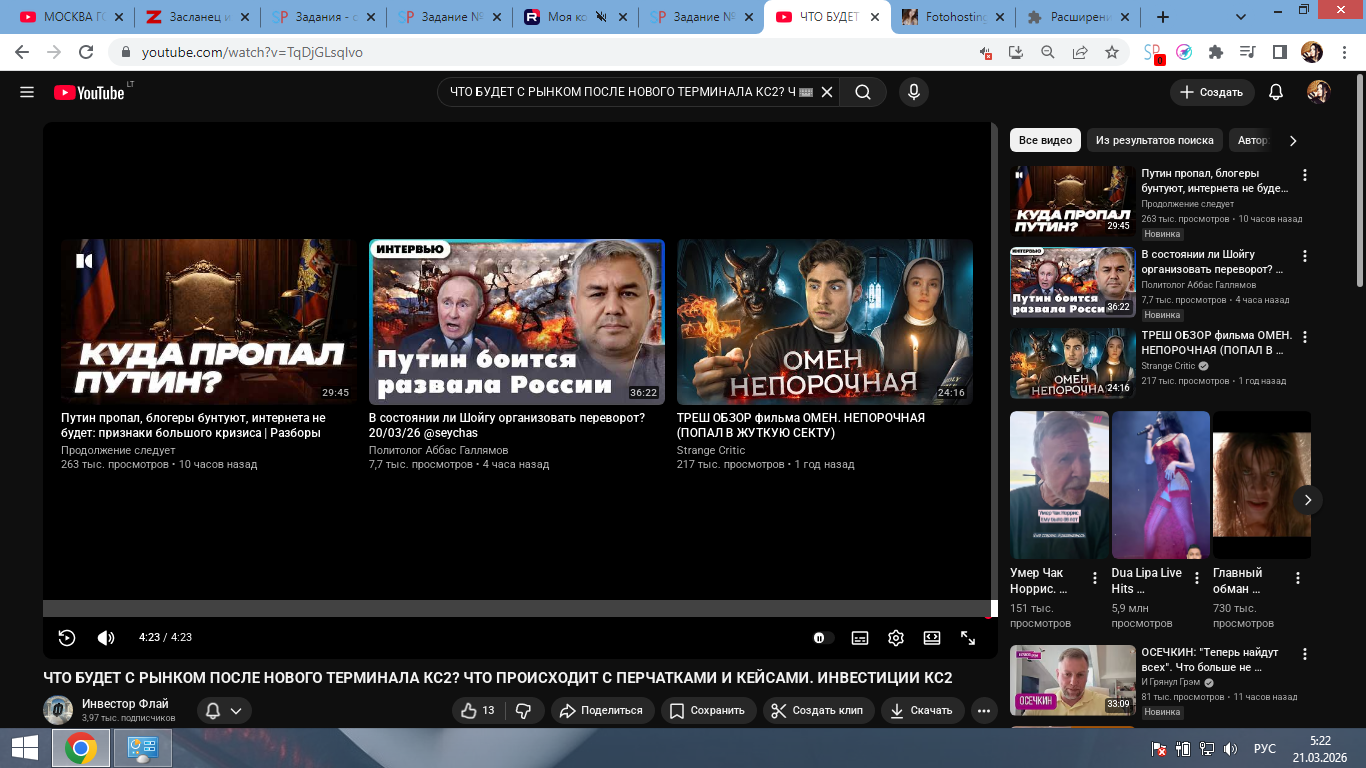
Task: Select the 'Из результатов поиска' filter chip
Action: point(1154,141)
